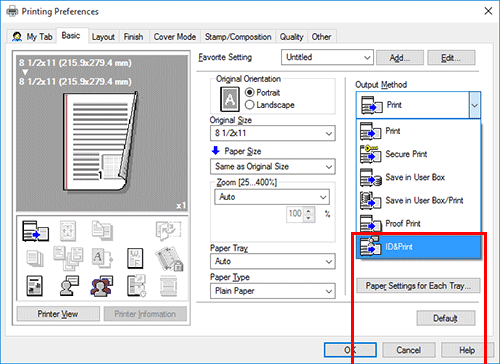The image size is (500, 364).
Task: Increase zoom percentage with the up arrow
Action: (309, 211)
